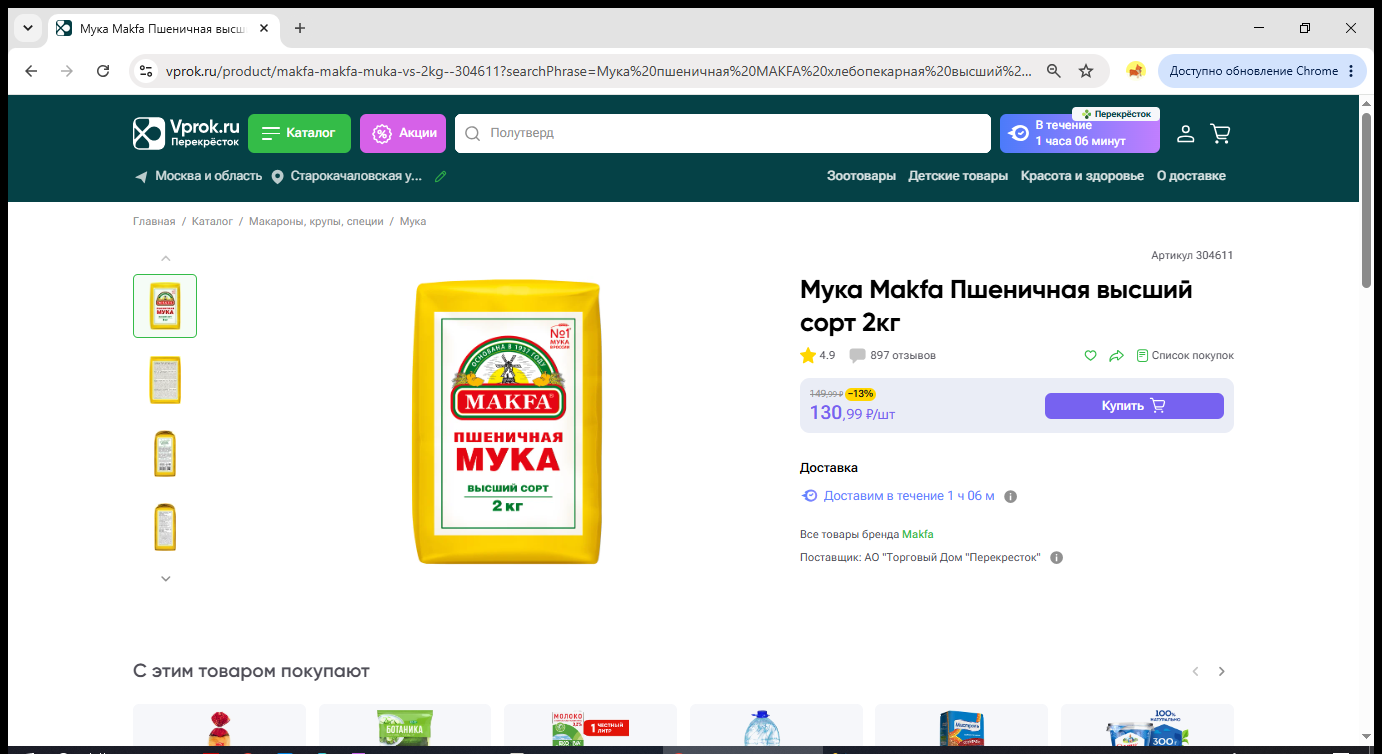Viewport: 1382px width, 754px height.
Task: Select the fourth product thumbnail
Action: (x=165, y=528)
